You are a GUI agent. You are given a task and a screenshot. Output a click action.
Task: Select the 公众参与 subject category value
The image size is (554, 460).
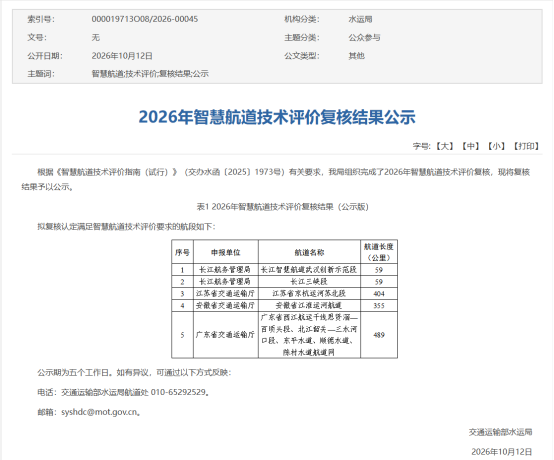point(364,37)
